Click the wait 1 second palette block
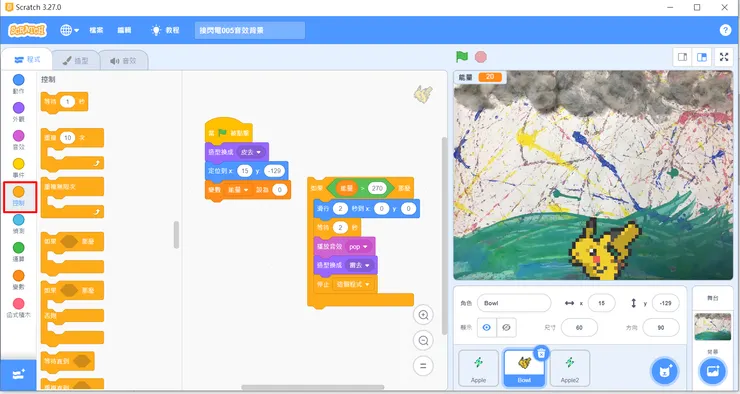This screenshot has height=394, width=740. click(x=65, y=102)
